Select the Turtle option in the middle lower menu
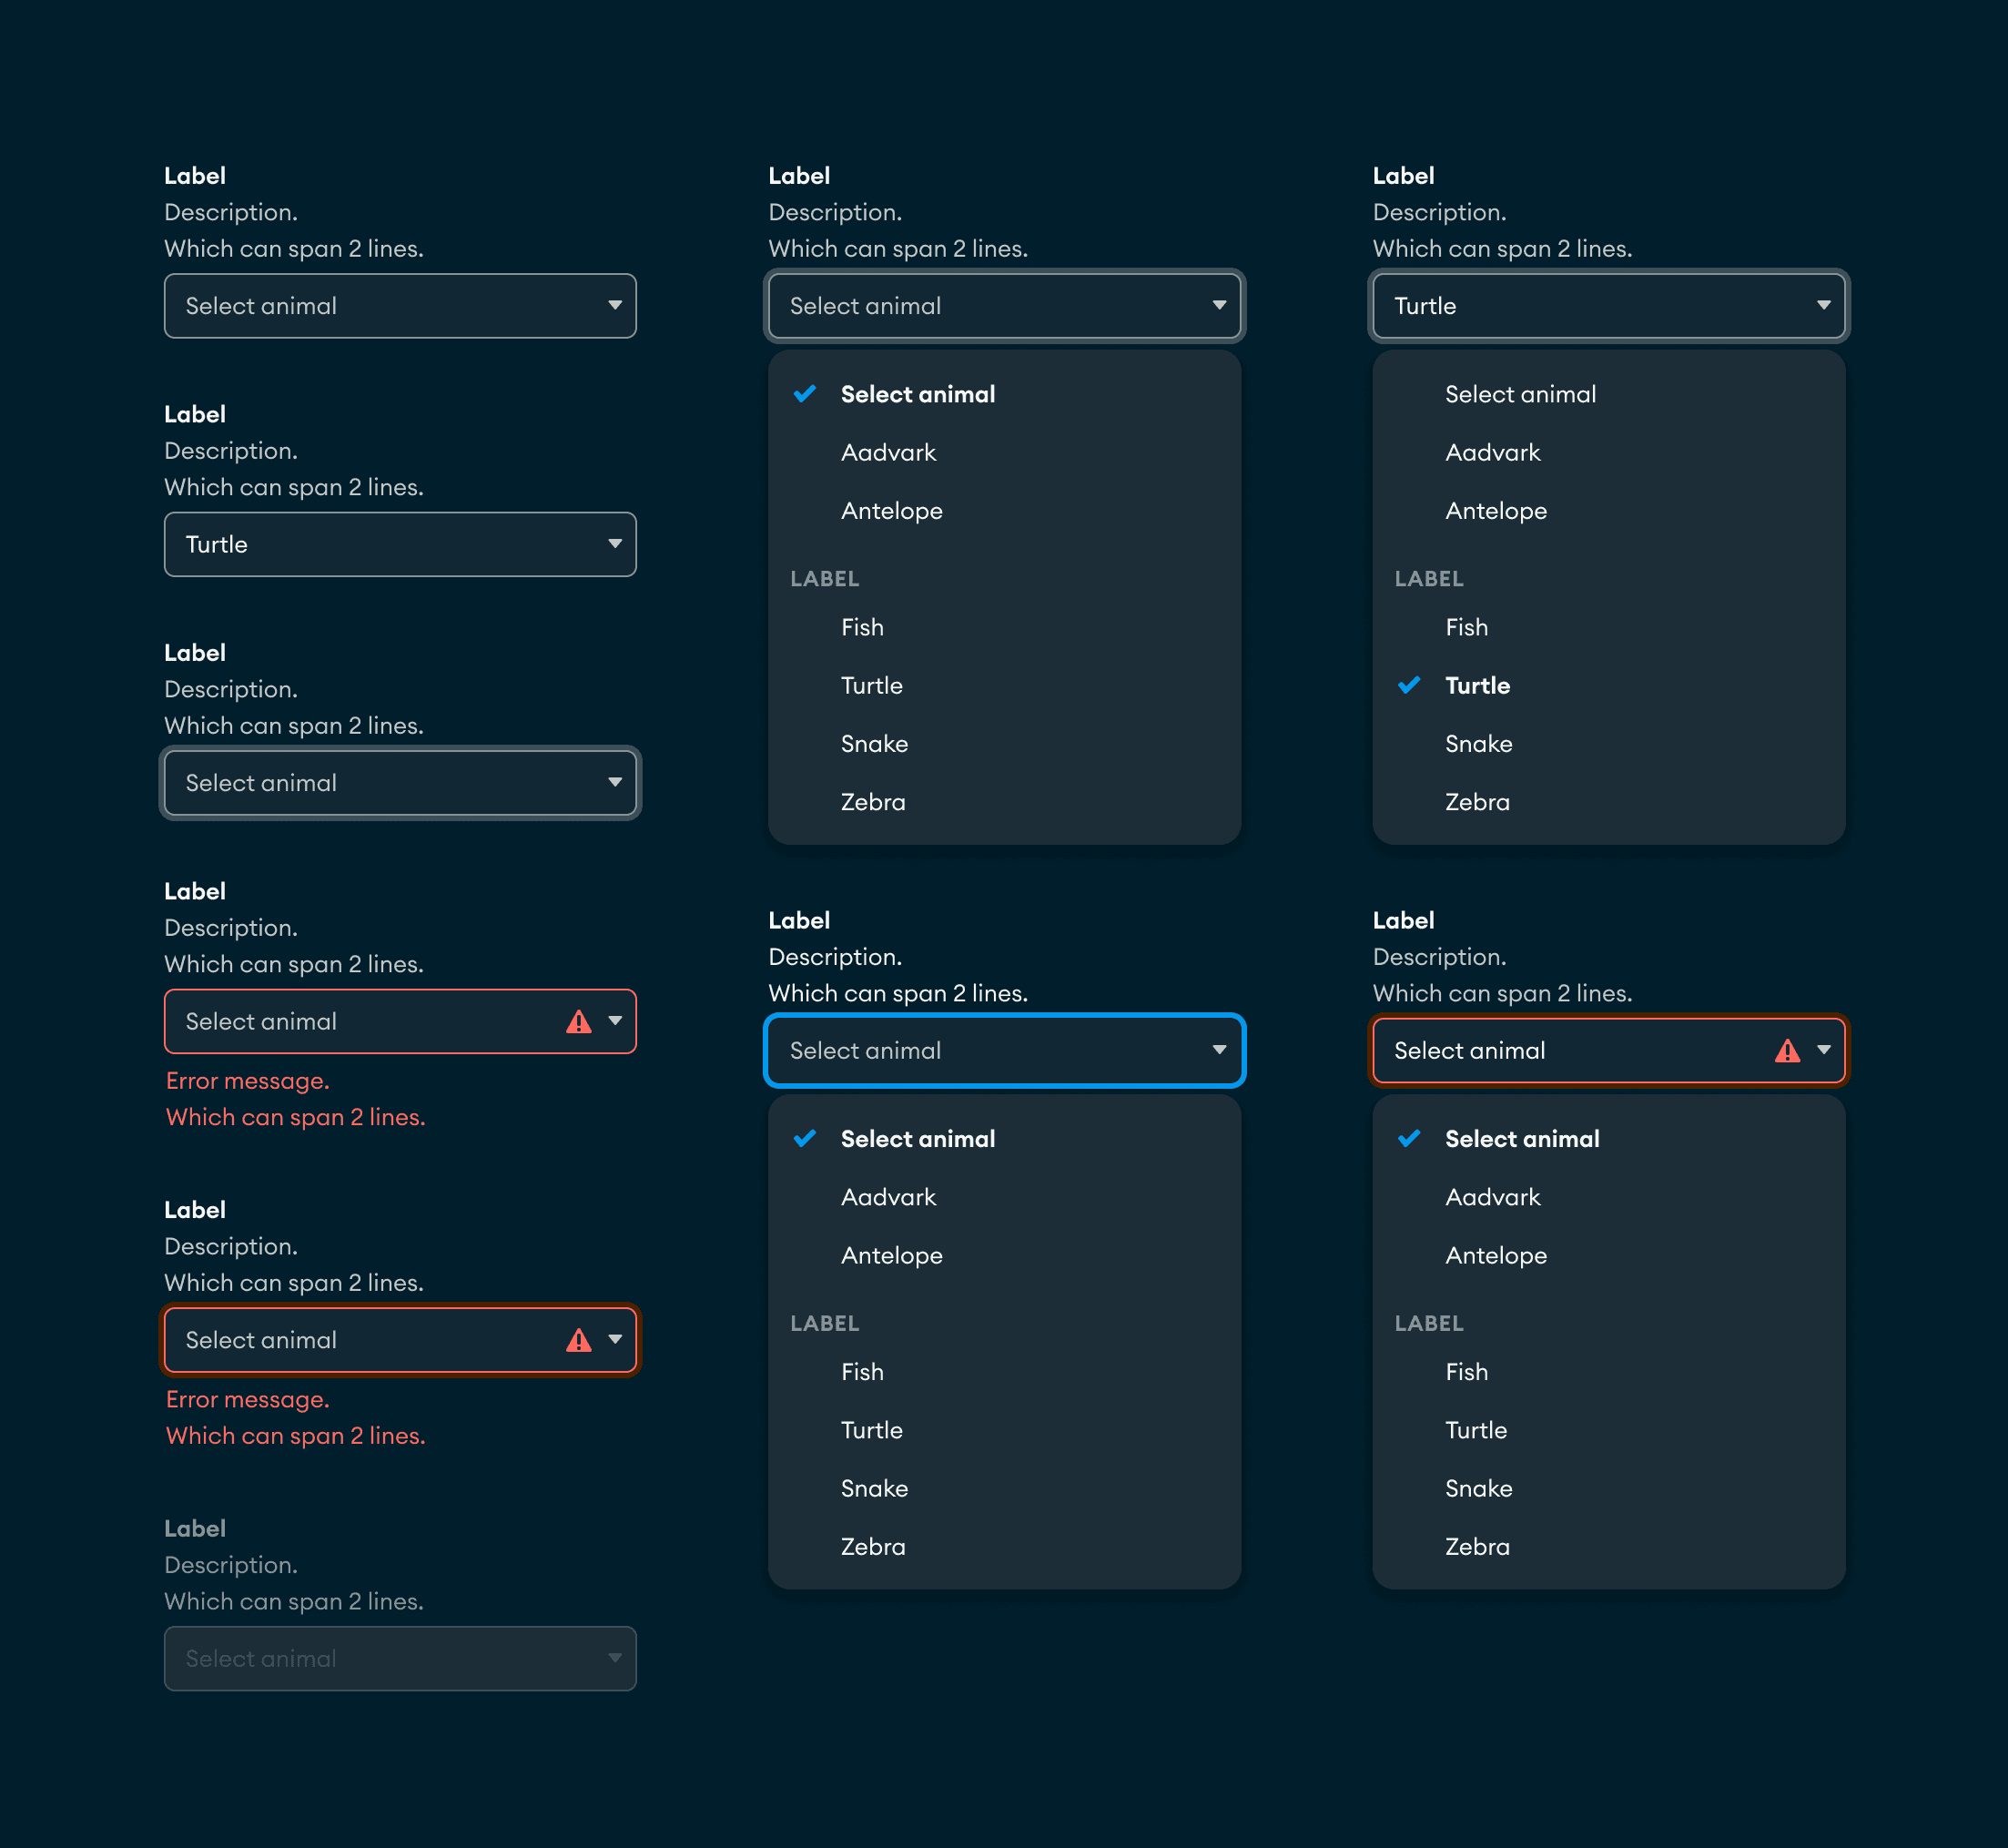 pyautogui.click(x=871, y=1429)
